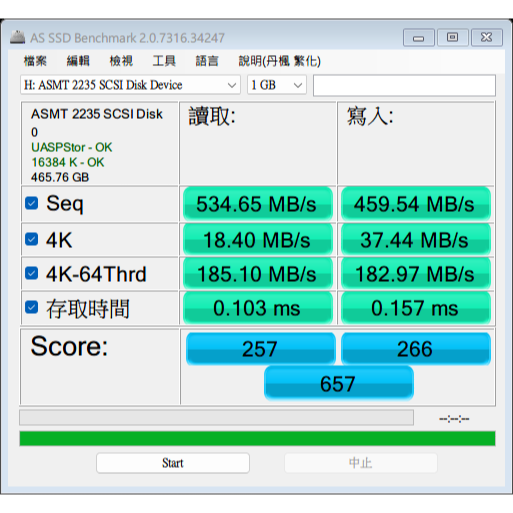Click the read score 257
Image resolution: width=513 pixels, height=513 pixels.
(x=260, y=349)
